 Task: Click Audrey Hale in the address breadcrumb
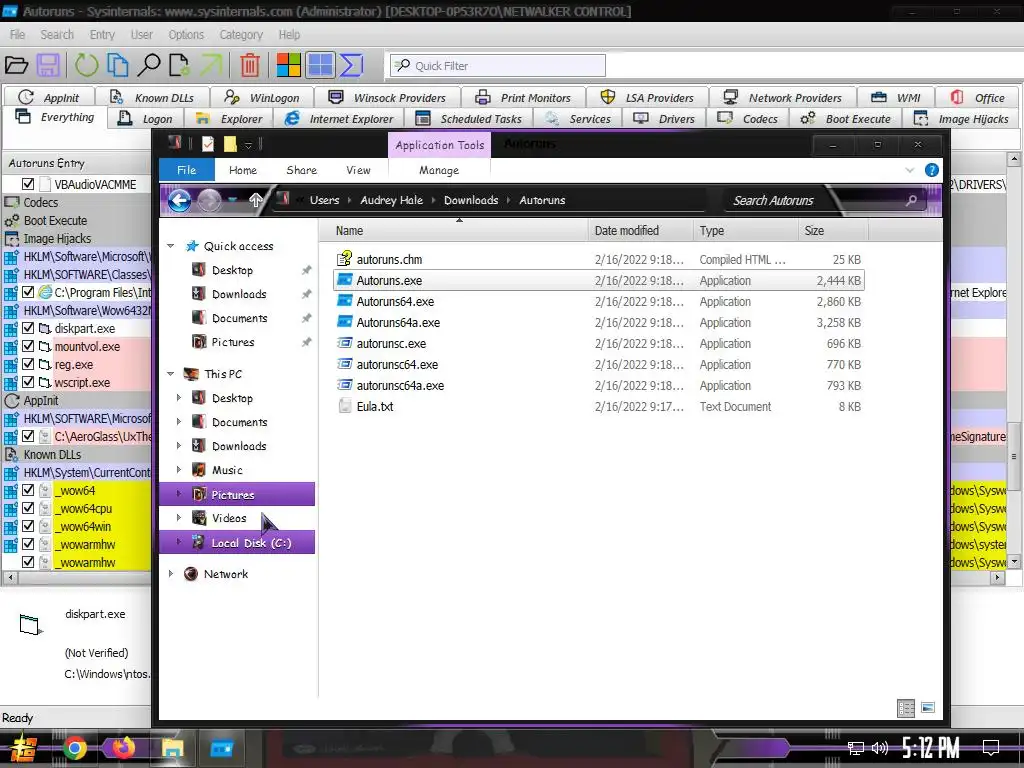tap(392, 200)
